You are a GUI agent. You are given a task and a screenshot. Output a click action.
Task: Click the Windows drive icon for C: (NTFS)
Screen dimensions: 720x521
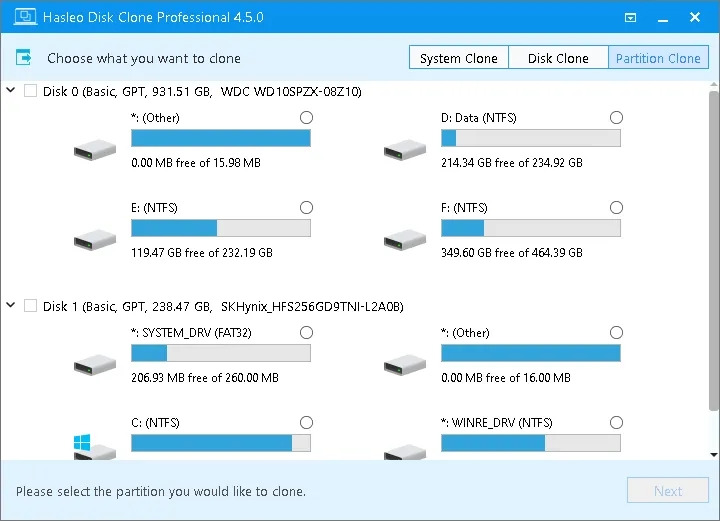95,447
